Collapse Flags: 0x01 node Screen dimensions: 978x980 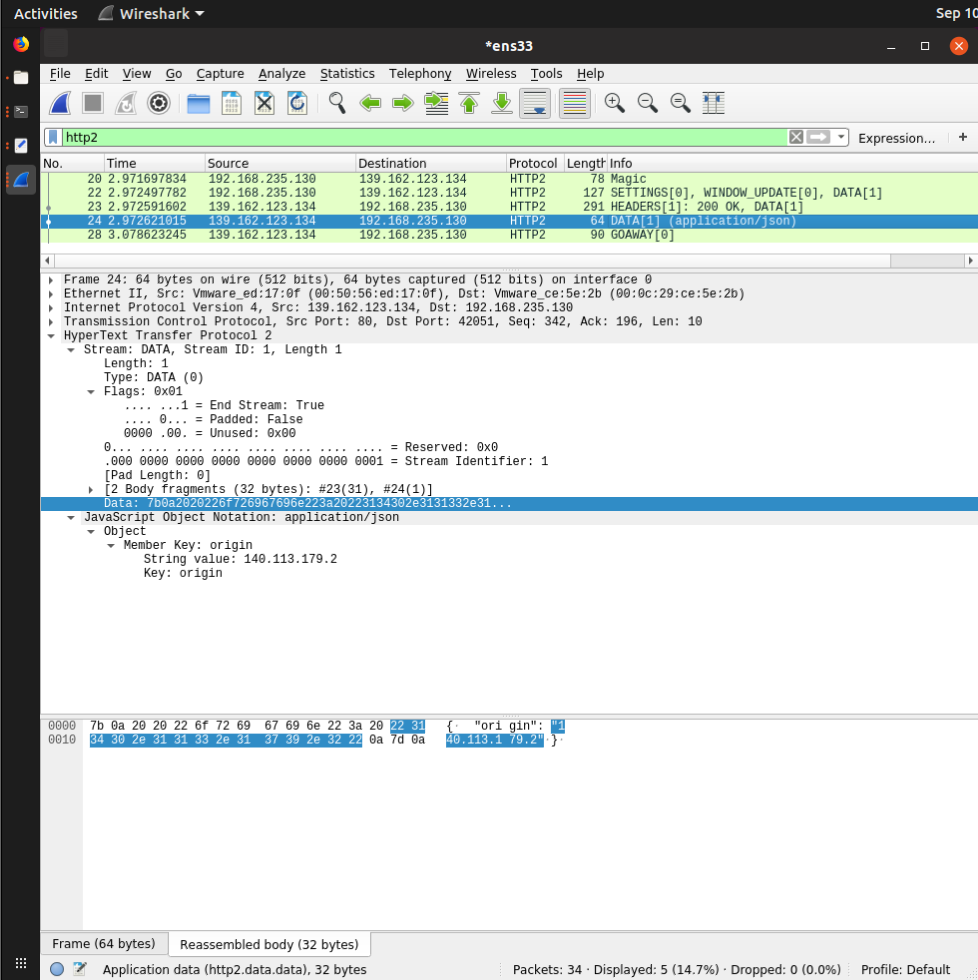(x=91, y=392)
